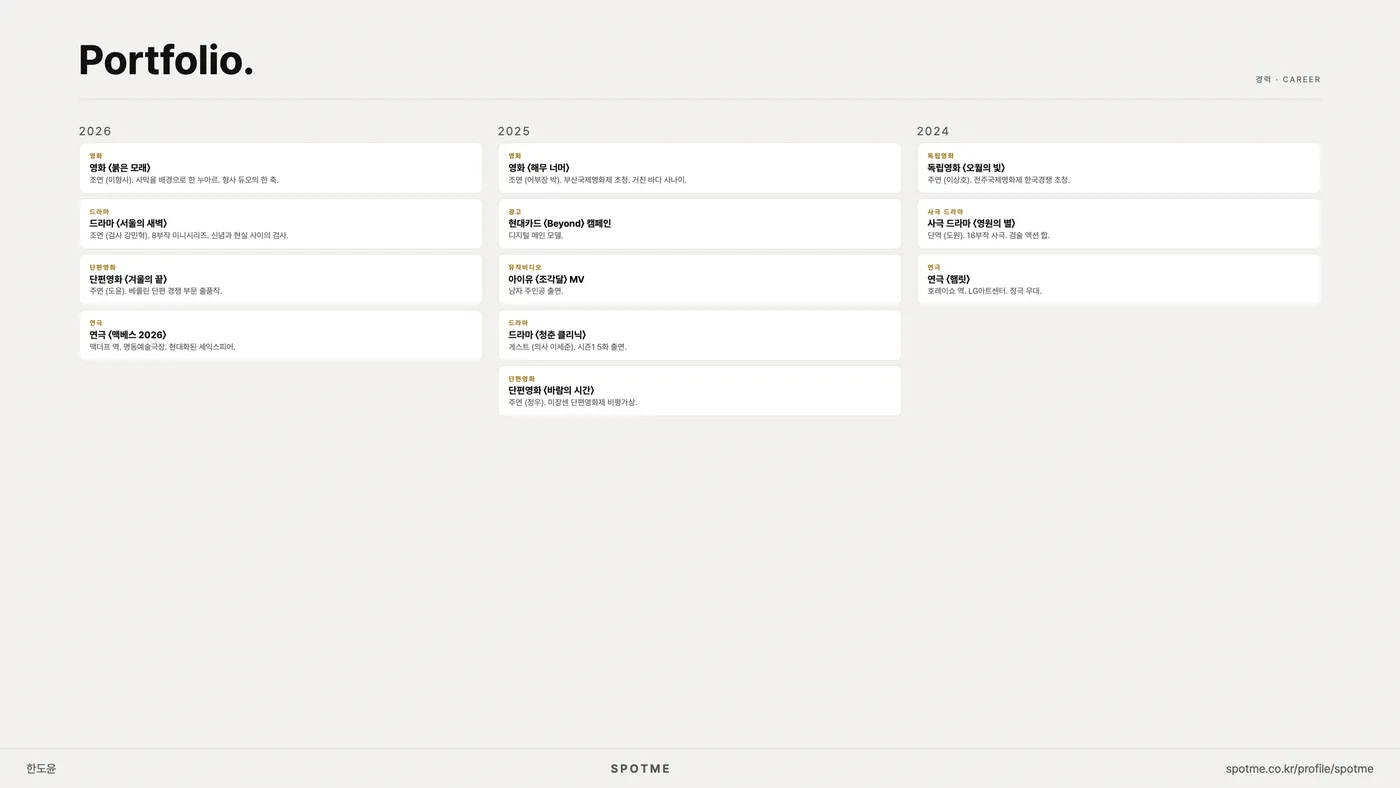Click the 연극 tag above 〈맥베스 2026〉
This screenshot has width=1400, height=788.
pyautogui.click(x=96, y=323)
